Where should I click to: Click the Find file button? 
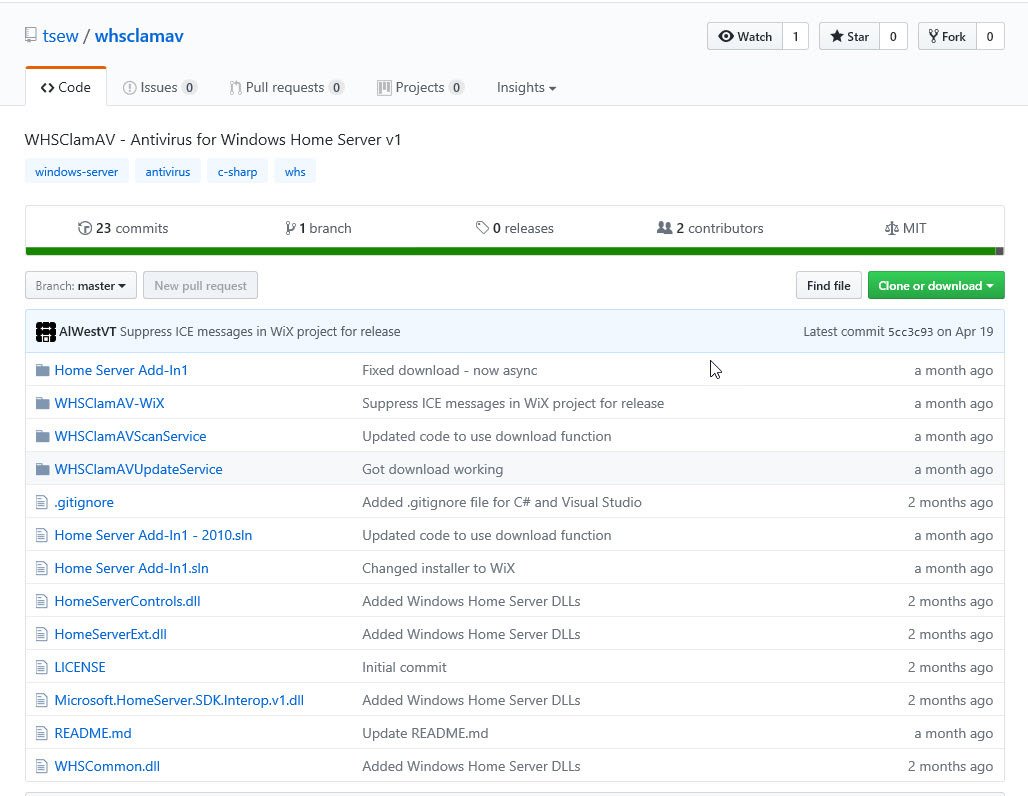tap(829, 285)
